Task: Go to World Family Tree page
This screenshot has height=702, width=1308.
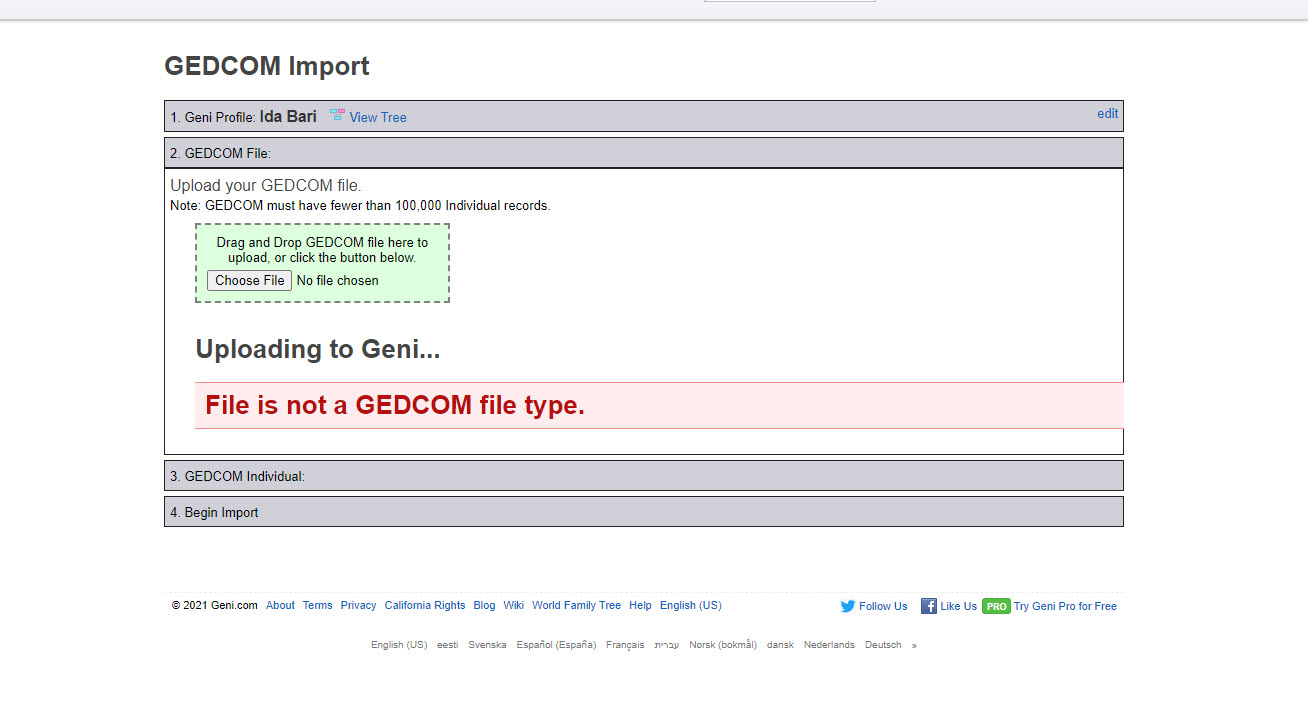Action: coord(576,605)
